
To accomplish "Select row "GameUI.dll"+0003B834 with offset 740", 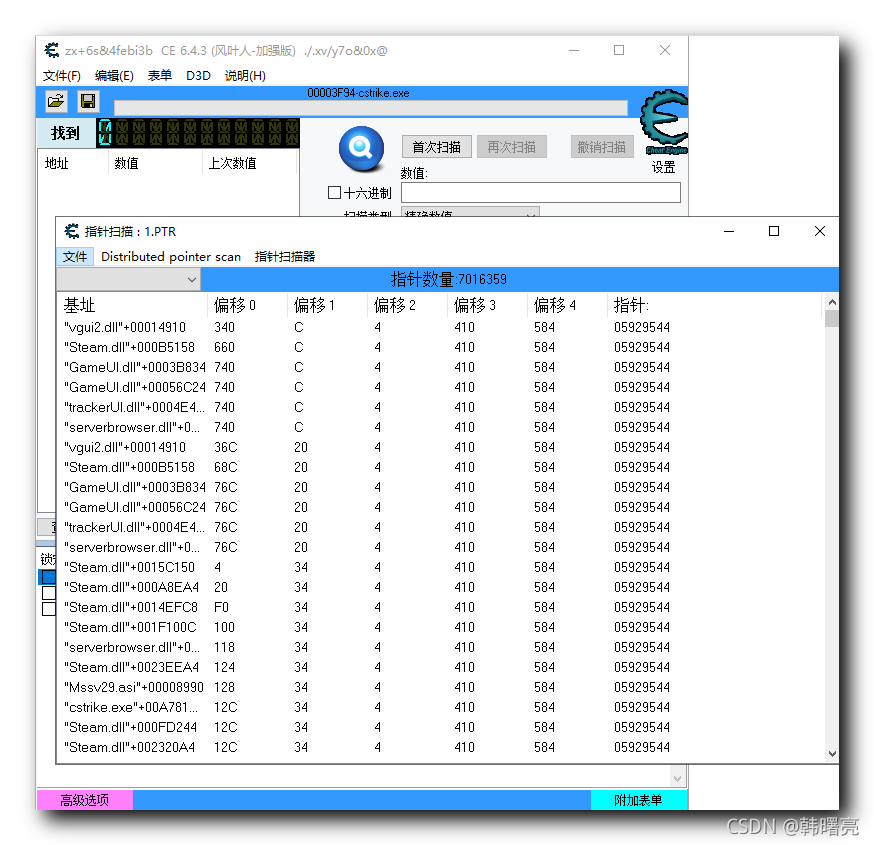I will (x=440, y=367).
